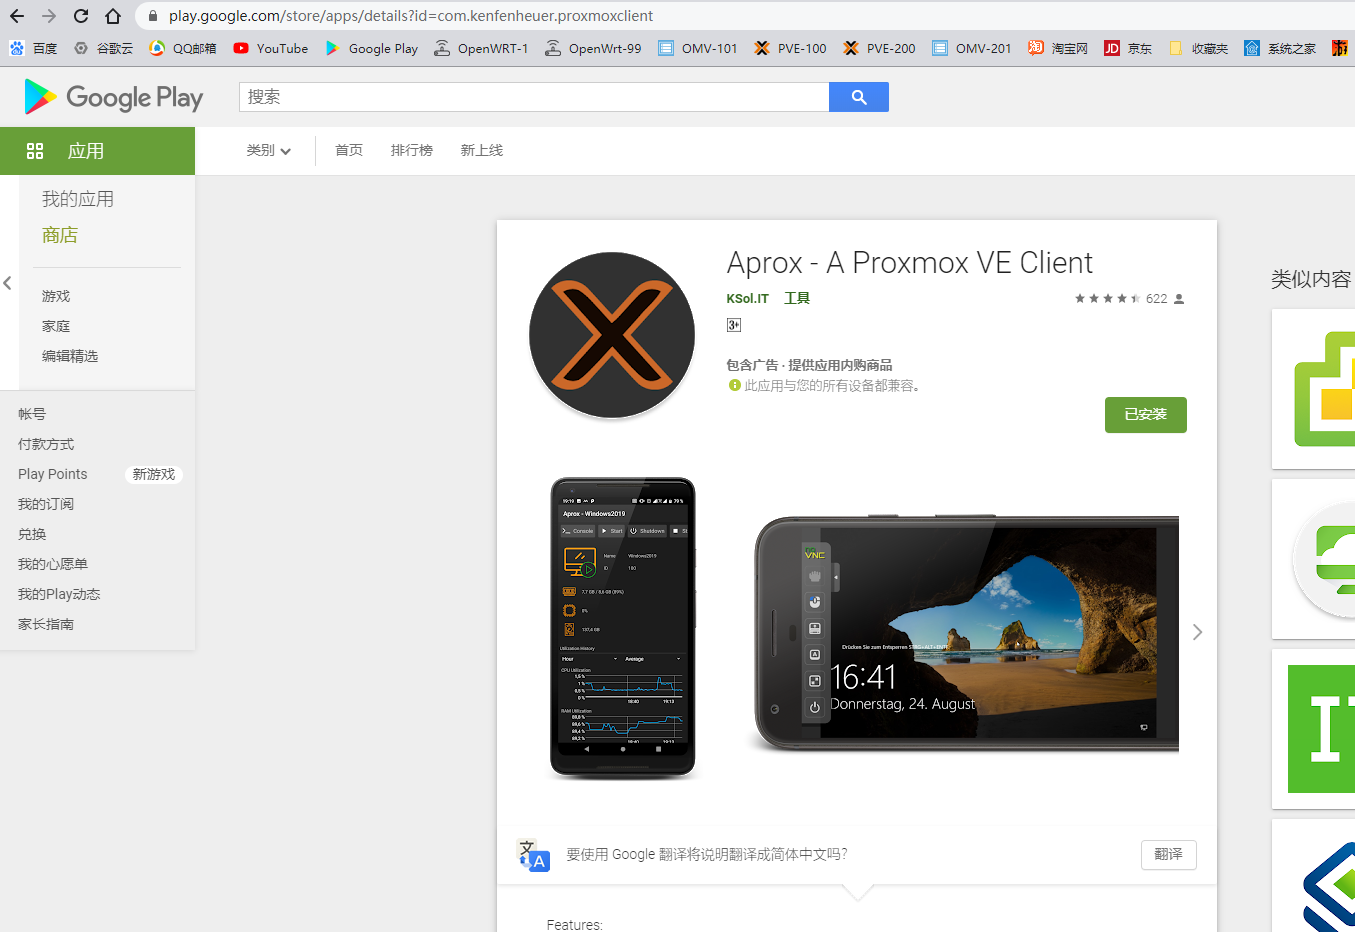
Task: Open 编辑精选 in sidebar
Action: tap(70, 356)
